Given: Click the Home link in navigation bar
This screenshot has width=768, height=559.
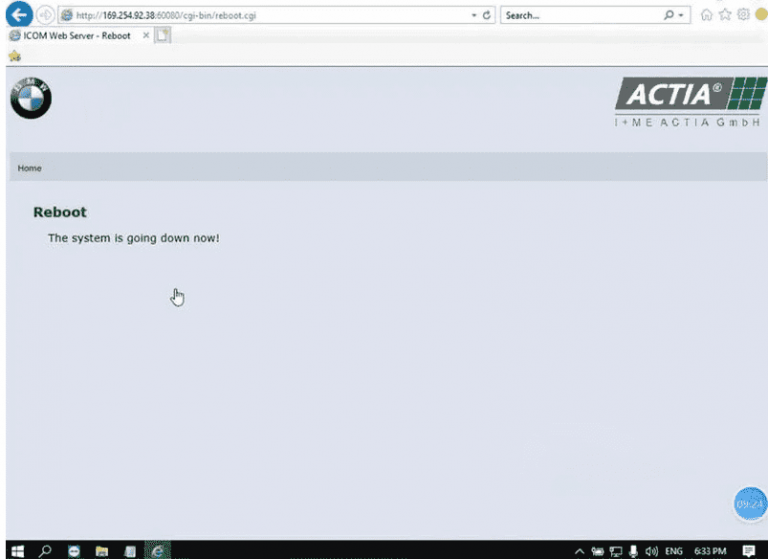Looking at the screenshot, I should point(30,168).
